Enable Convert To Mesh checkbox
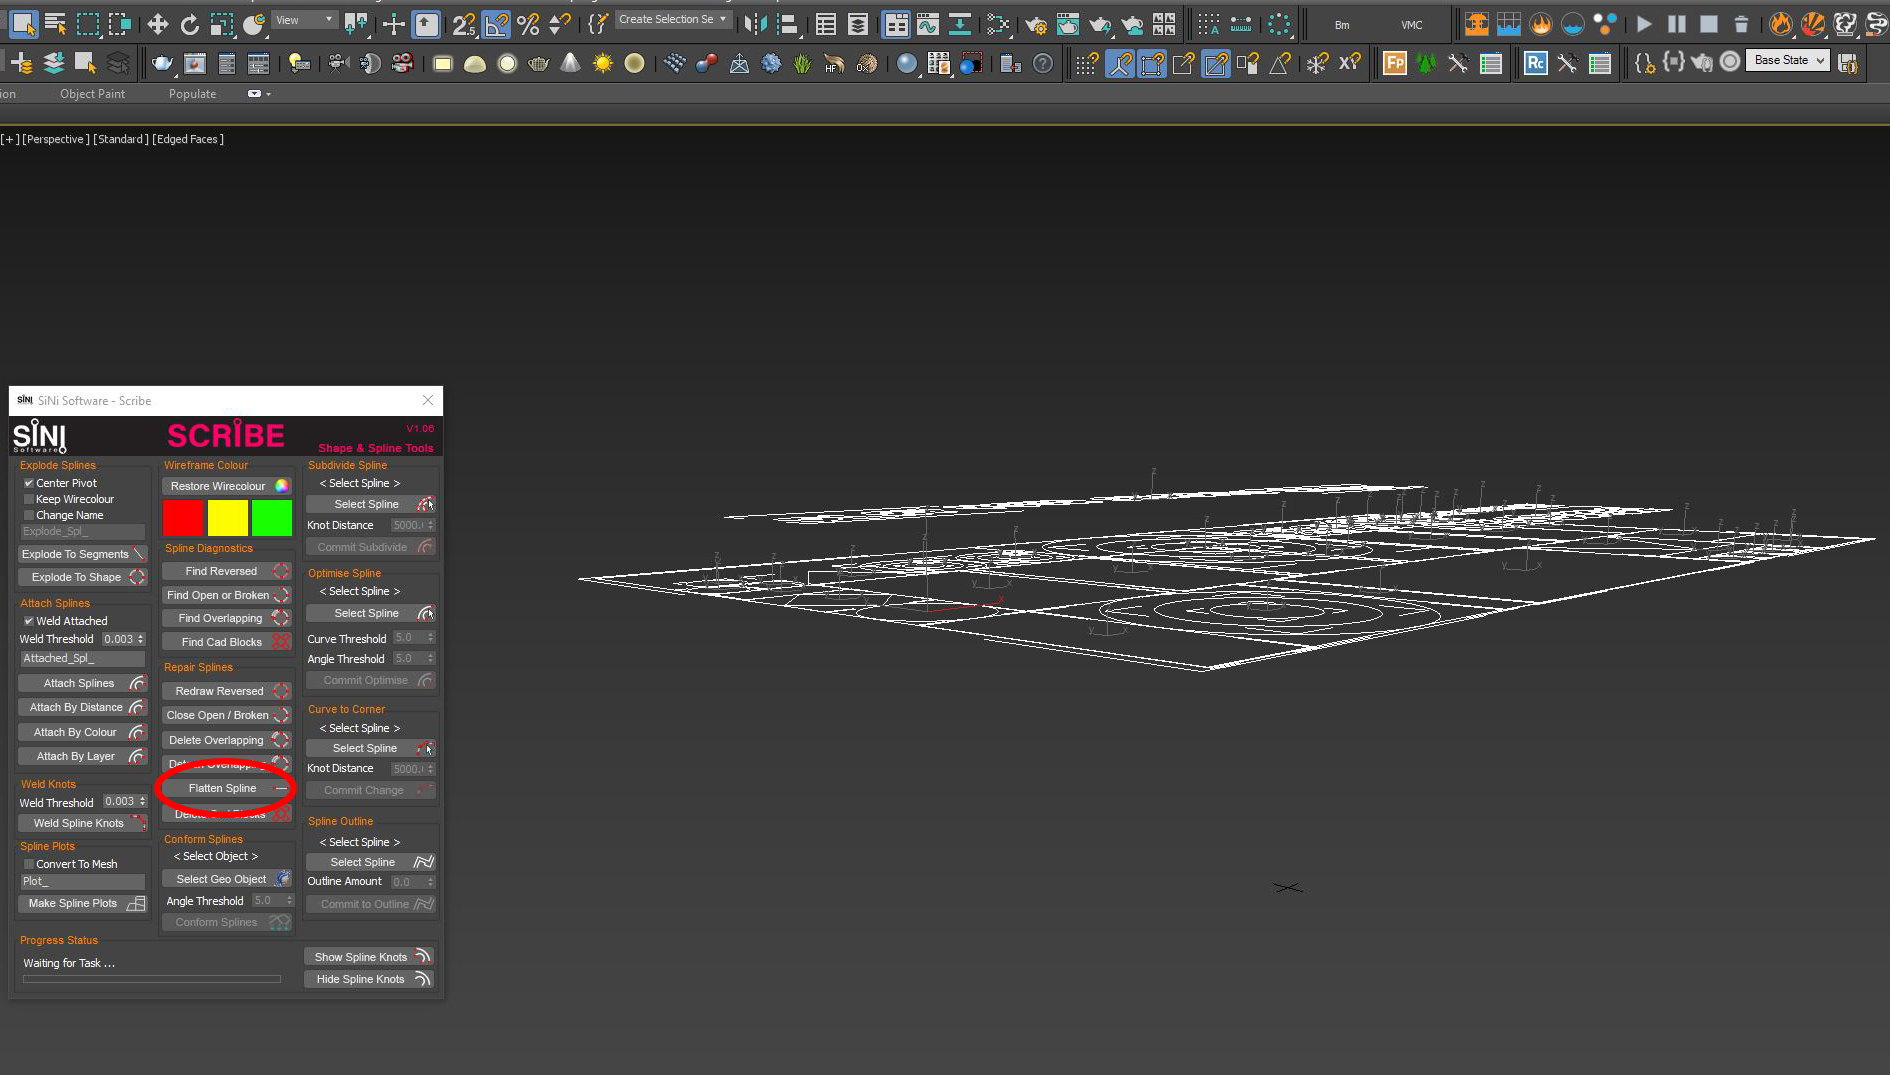Image resolution: width=1890 pixels, height=1075 pixels. coord(29,864)
